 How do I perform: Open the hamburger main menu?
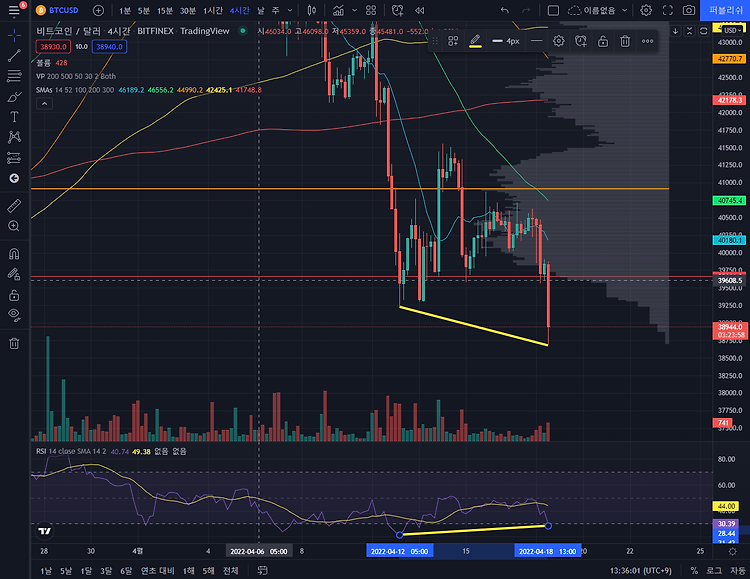pos(14,10)
